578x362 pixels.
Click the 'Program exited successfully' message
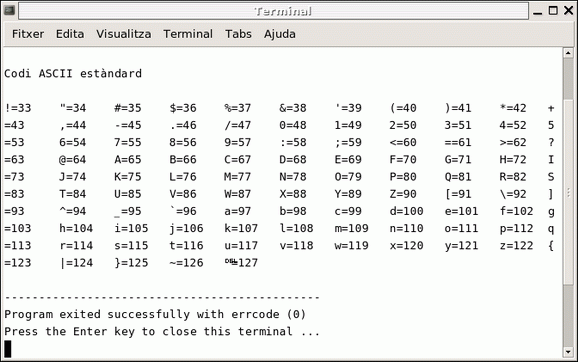pyautogui.click(x=155, y=314)
